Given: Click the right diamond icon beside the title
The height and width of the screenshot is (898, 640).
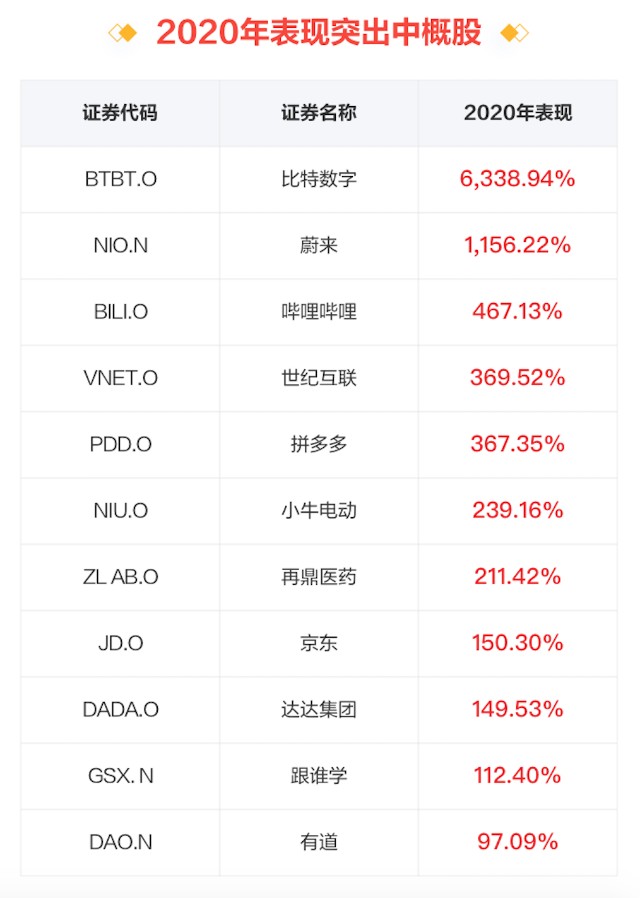Looking at the screenshot, I should (x=514, y=33).
